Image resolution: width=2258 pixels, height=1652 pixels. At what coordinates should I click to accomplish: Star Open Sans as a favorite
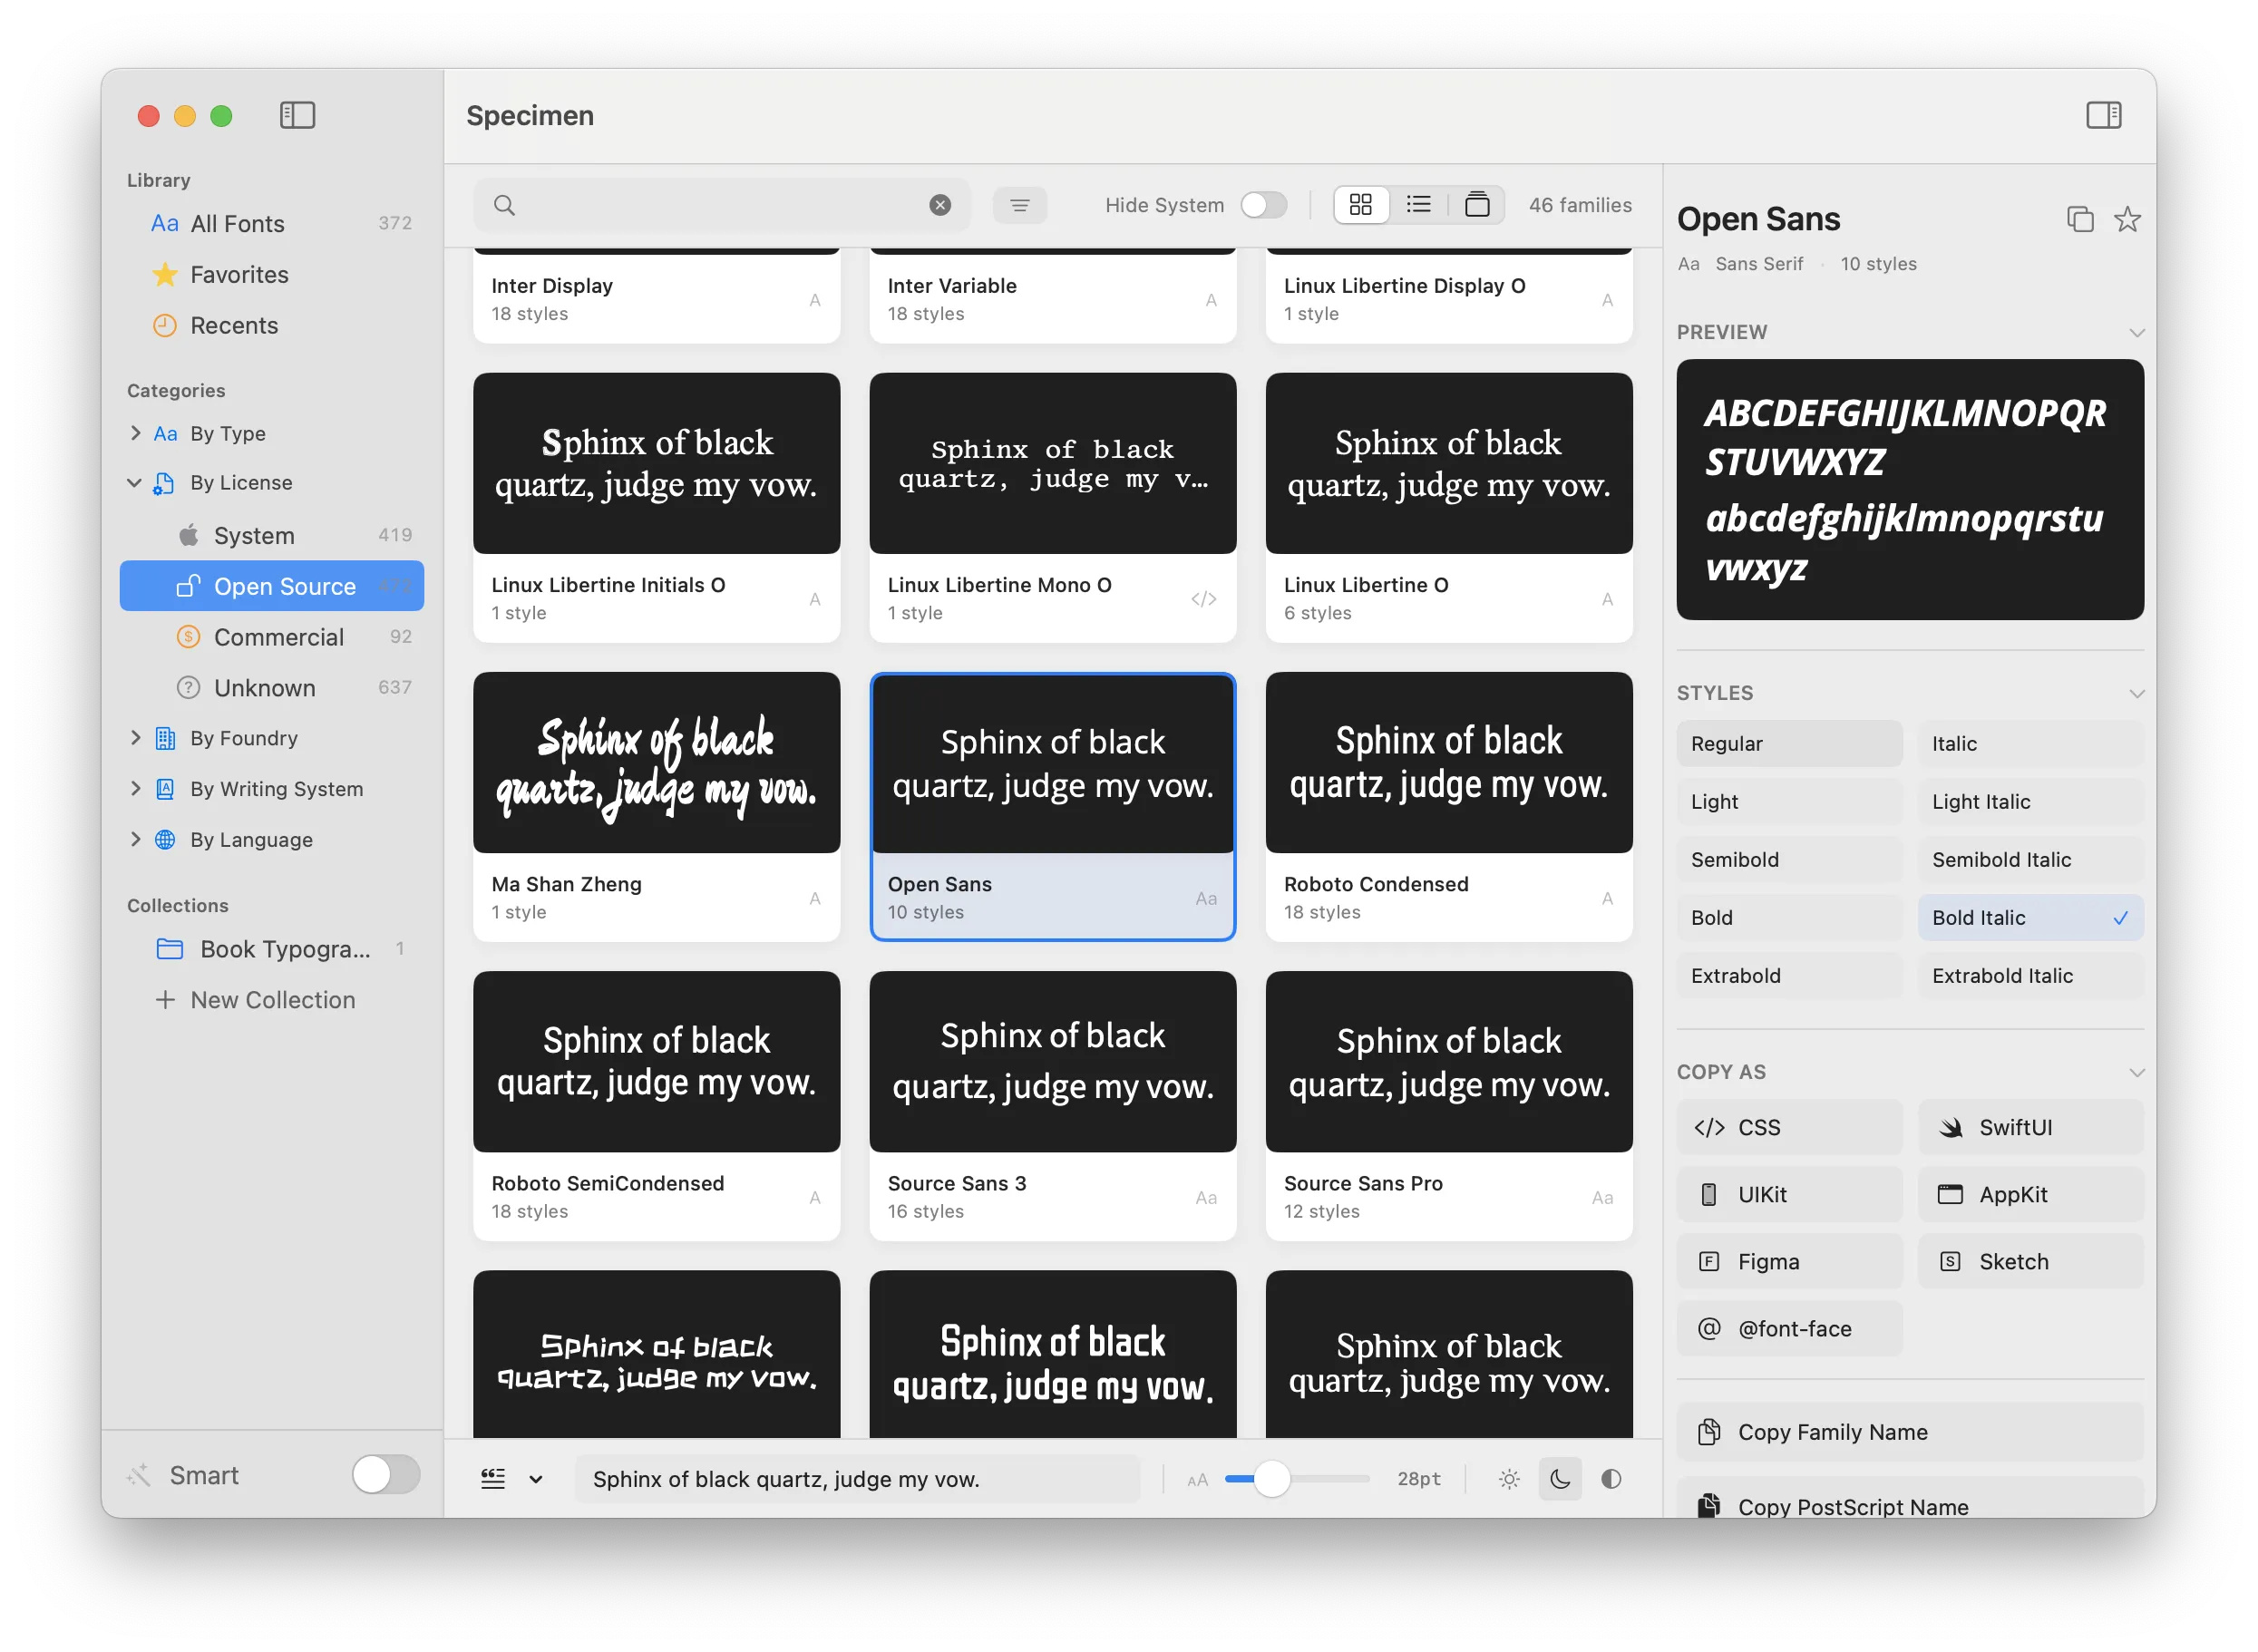[2128, 219]
